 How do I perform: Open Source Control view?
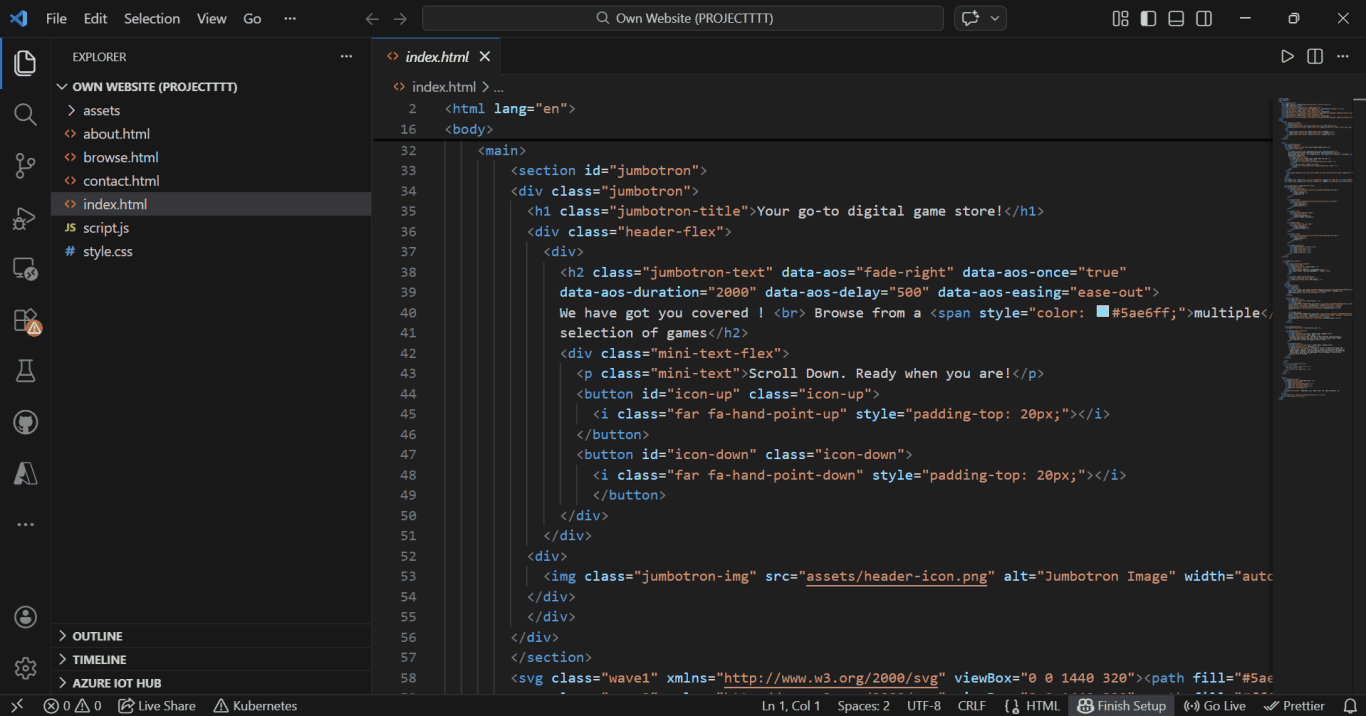click(x=25, y=166)
